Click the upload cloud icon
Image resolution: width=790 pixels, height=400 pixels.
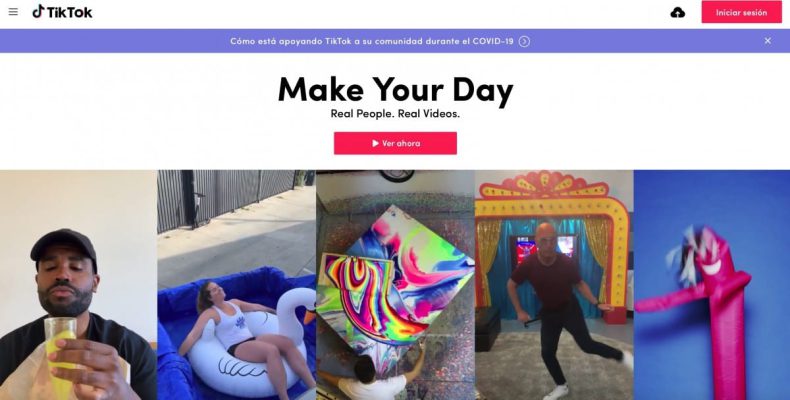pyautogui.click(x=678, y=13)
